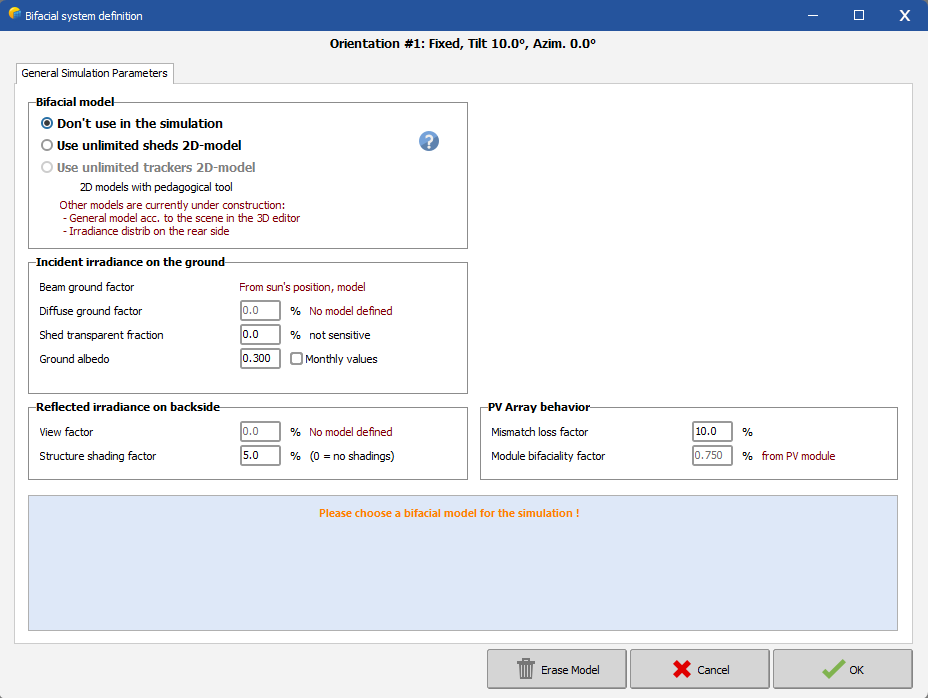Click the green checkmark icon on OK
Image resolution: width=928 pixels, height=698 pixels.
(x=831, y=669)
